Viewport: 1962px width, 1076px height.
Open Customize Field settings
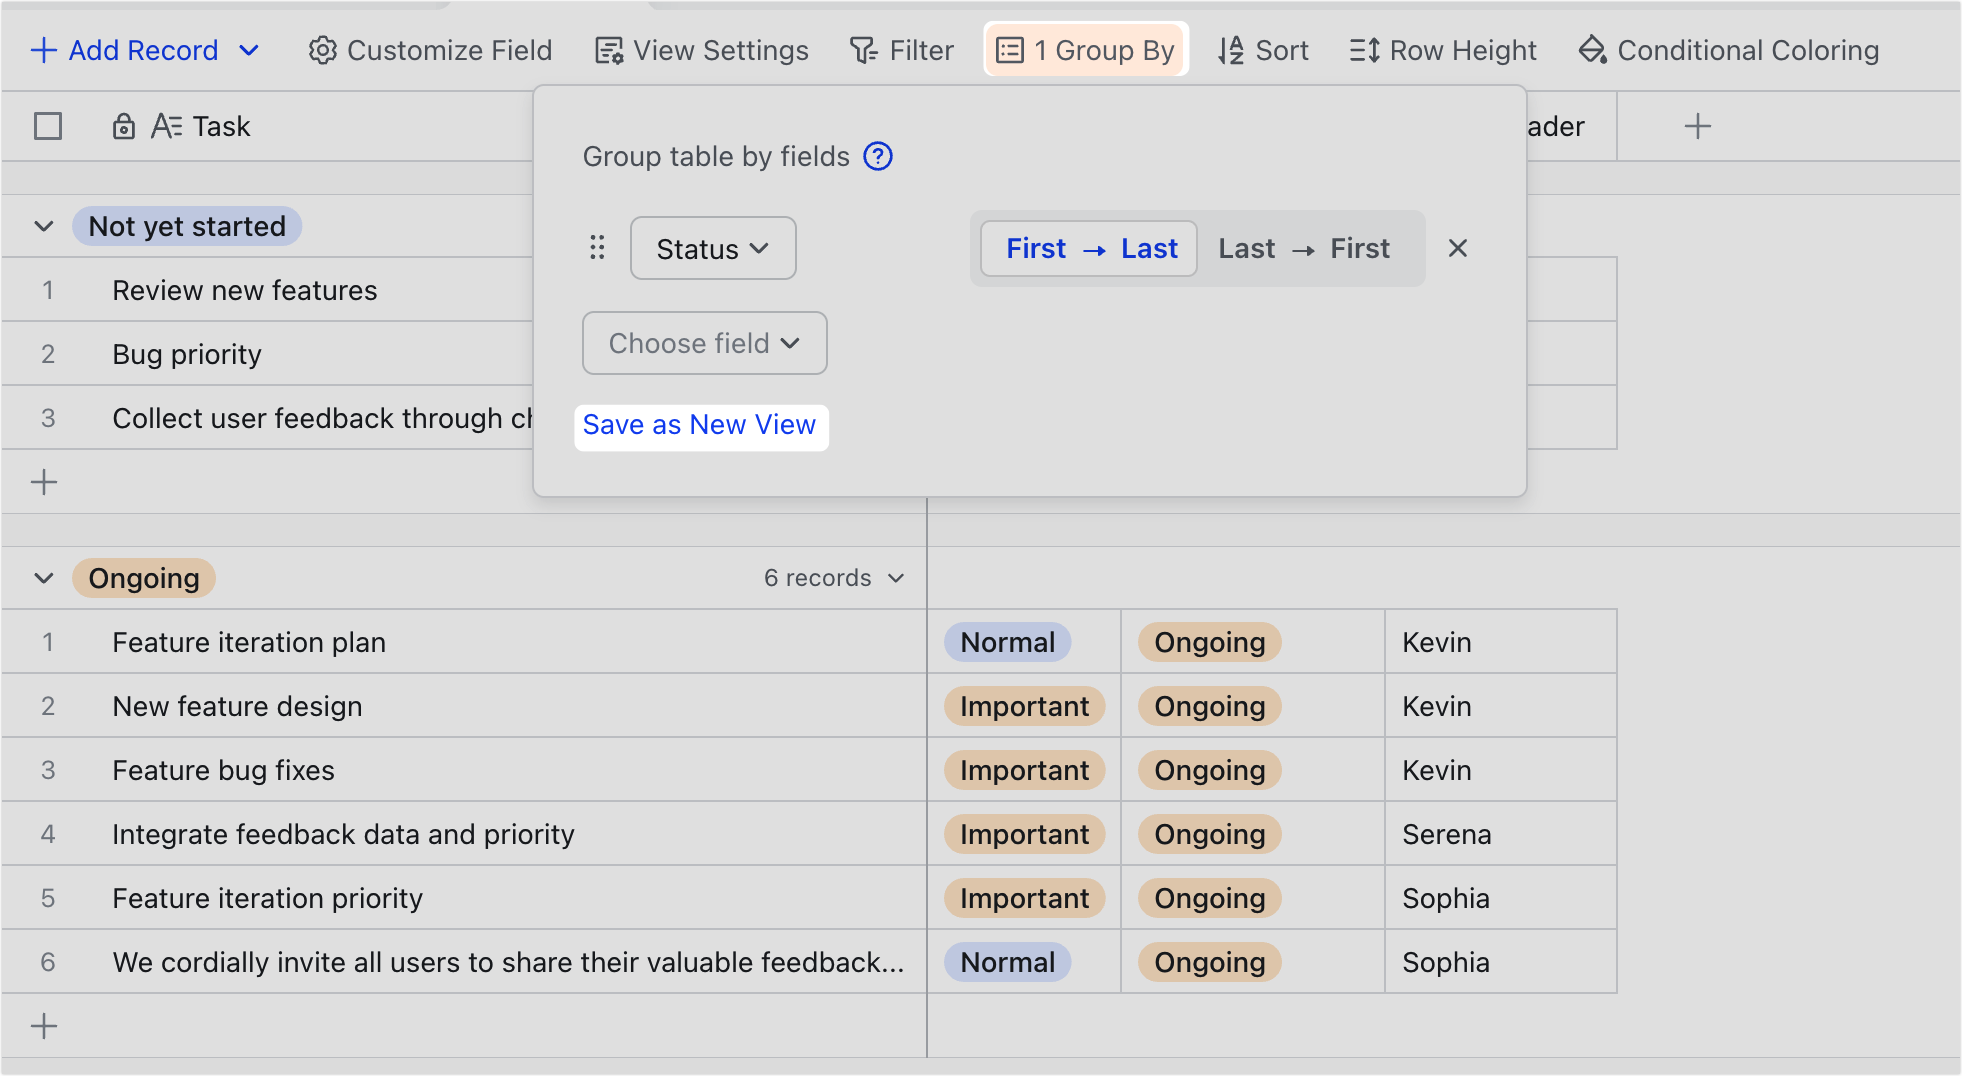[430, 50]
